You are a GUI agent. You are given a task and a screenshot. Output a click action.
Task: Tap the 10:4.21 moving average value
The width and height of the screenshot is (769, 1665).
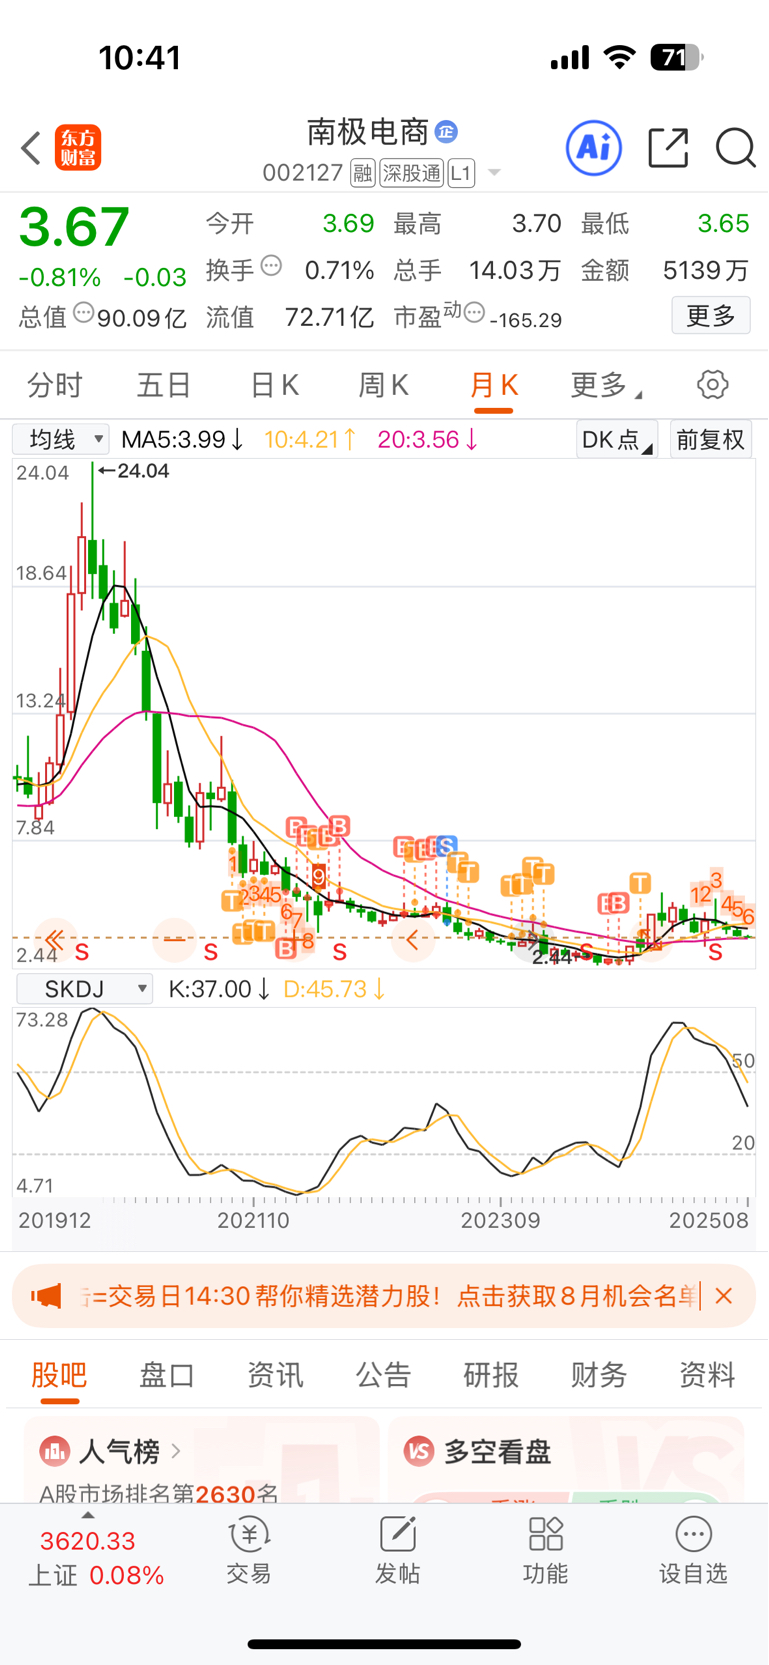[309, 440]
